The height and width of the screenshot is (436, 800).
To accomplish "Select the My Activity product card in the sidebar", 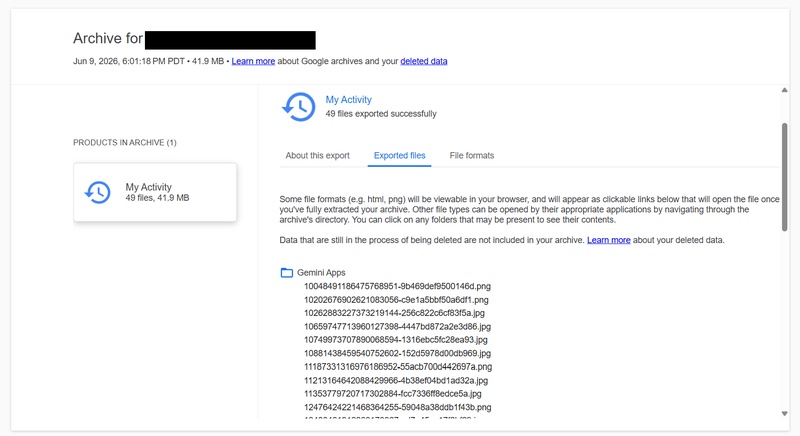I will click(155, 192).
